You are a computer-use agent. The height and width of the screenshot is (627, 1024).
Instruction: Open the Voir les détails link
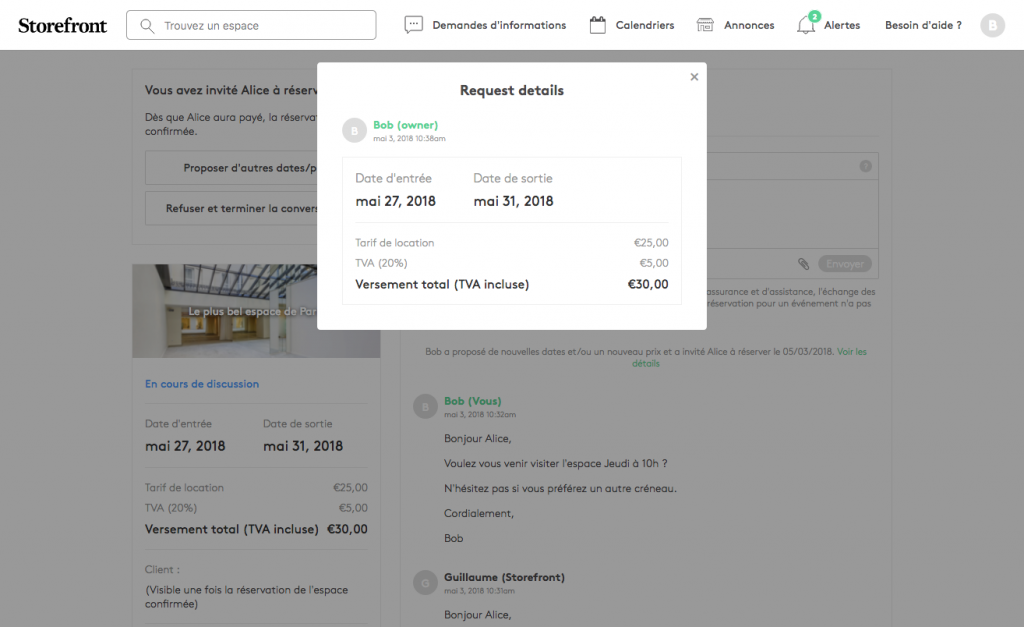(750, 357)
